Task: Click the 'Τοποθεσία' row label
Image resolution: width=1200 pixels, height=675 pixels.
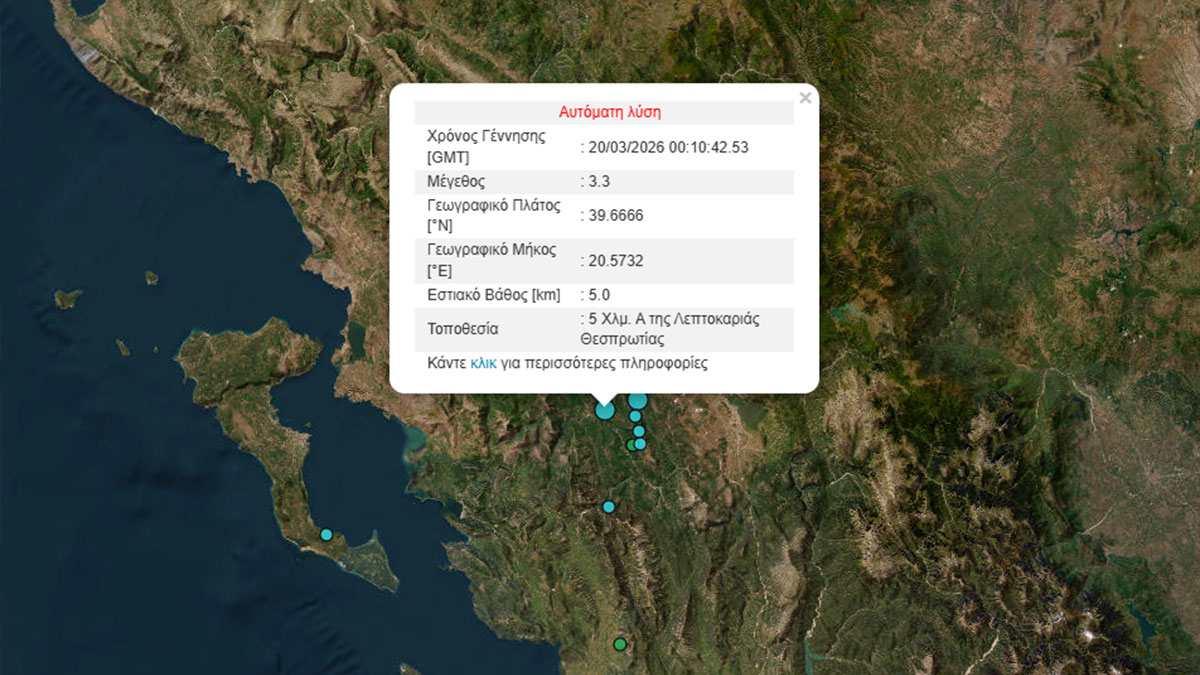Action: [462, 329]
